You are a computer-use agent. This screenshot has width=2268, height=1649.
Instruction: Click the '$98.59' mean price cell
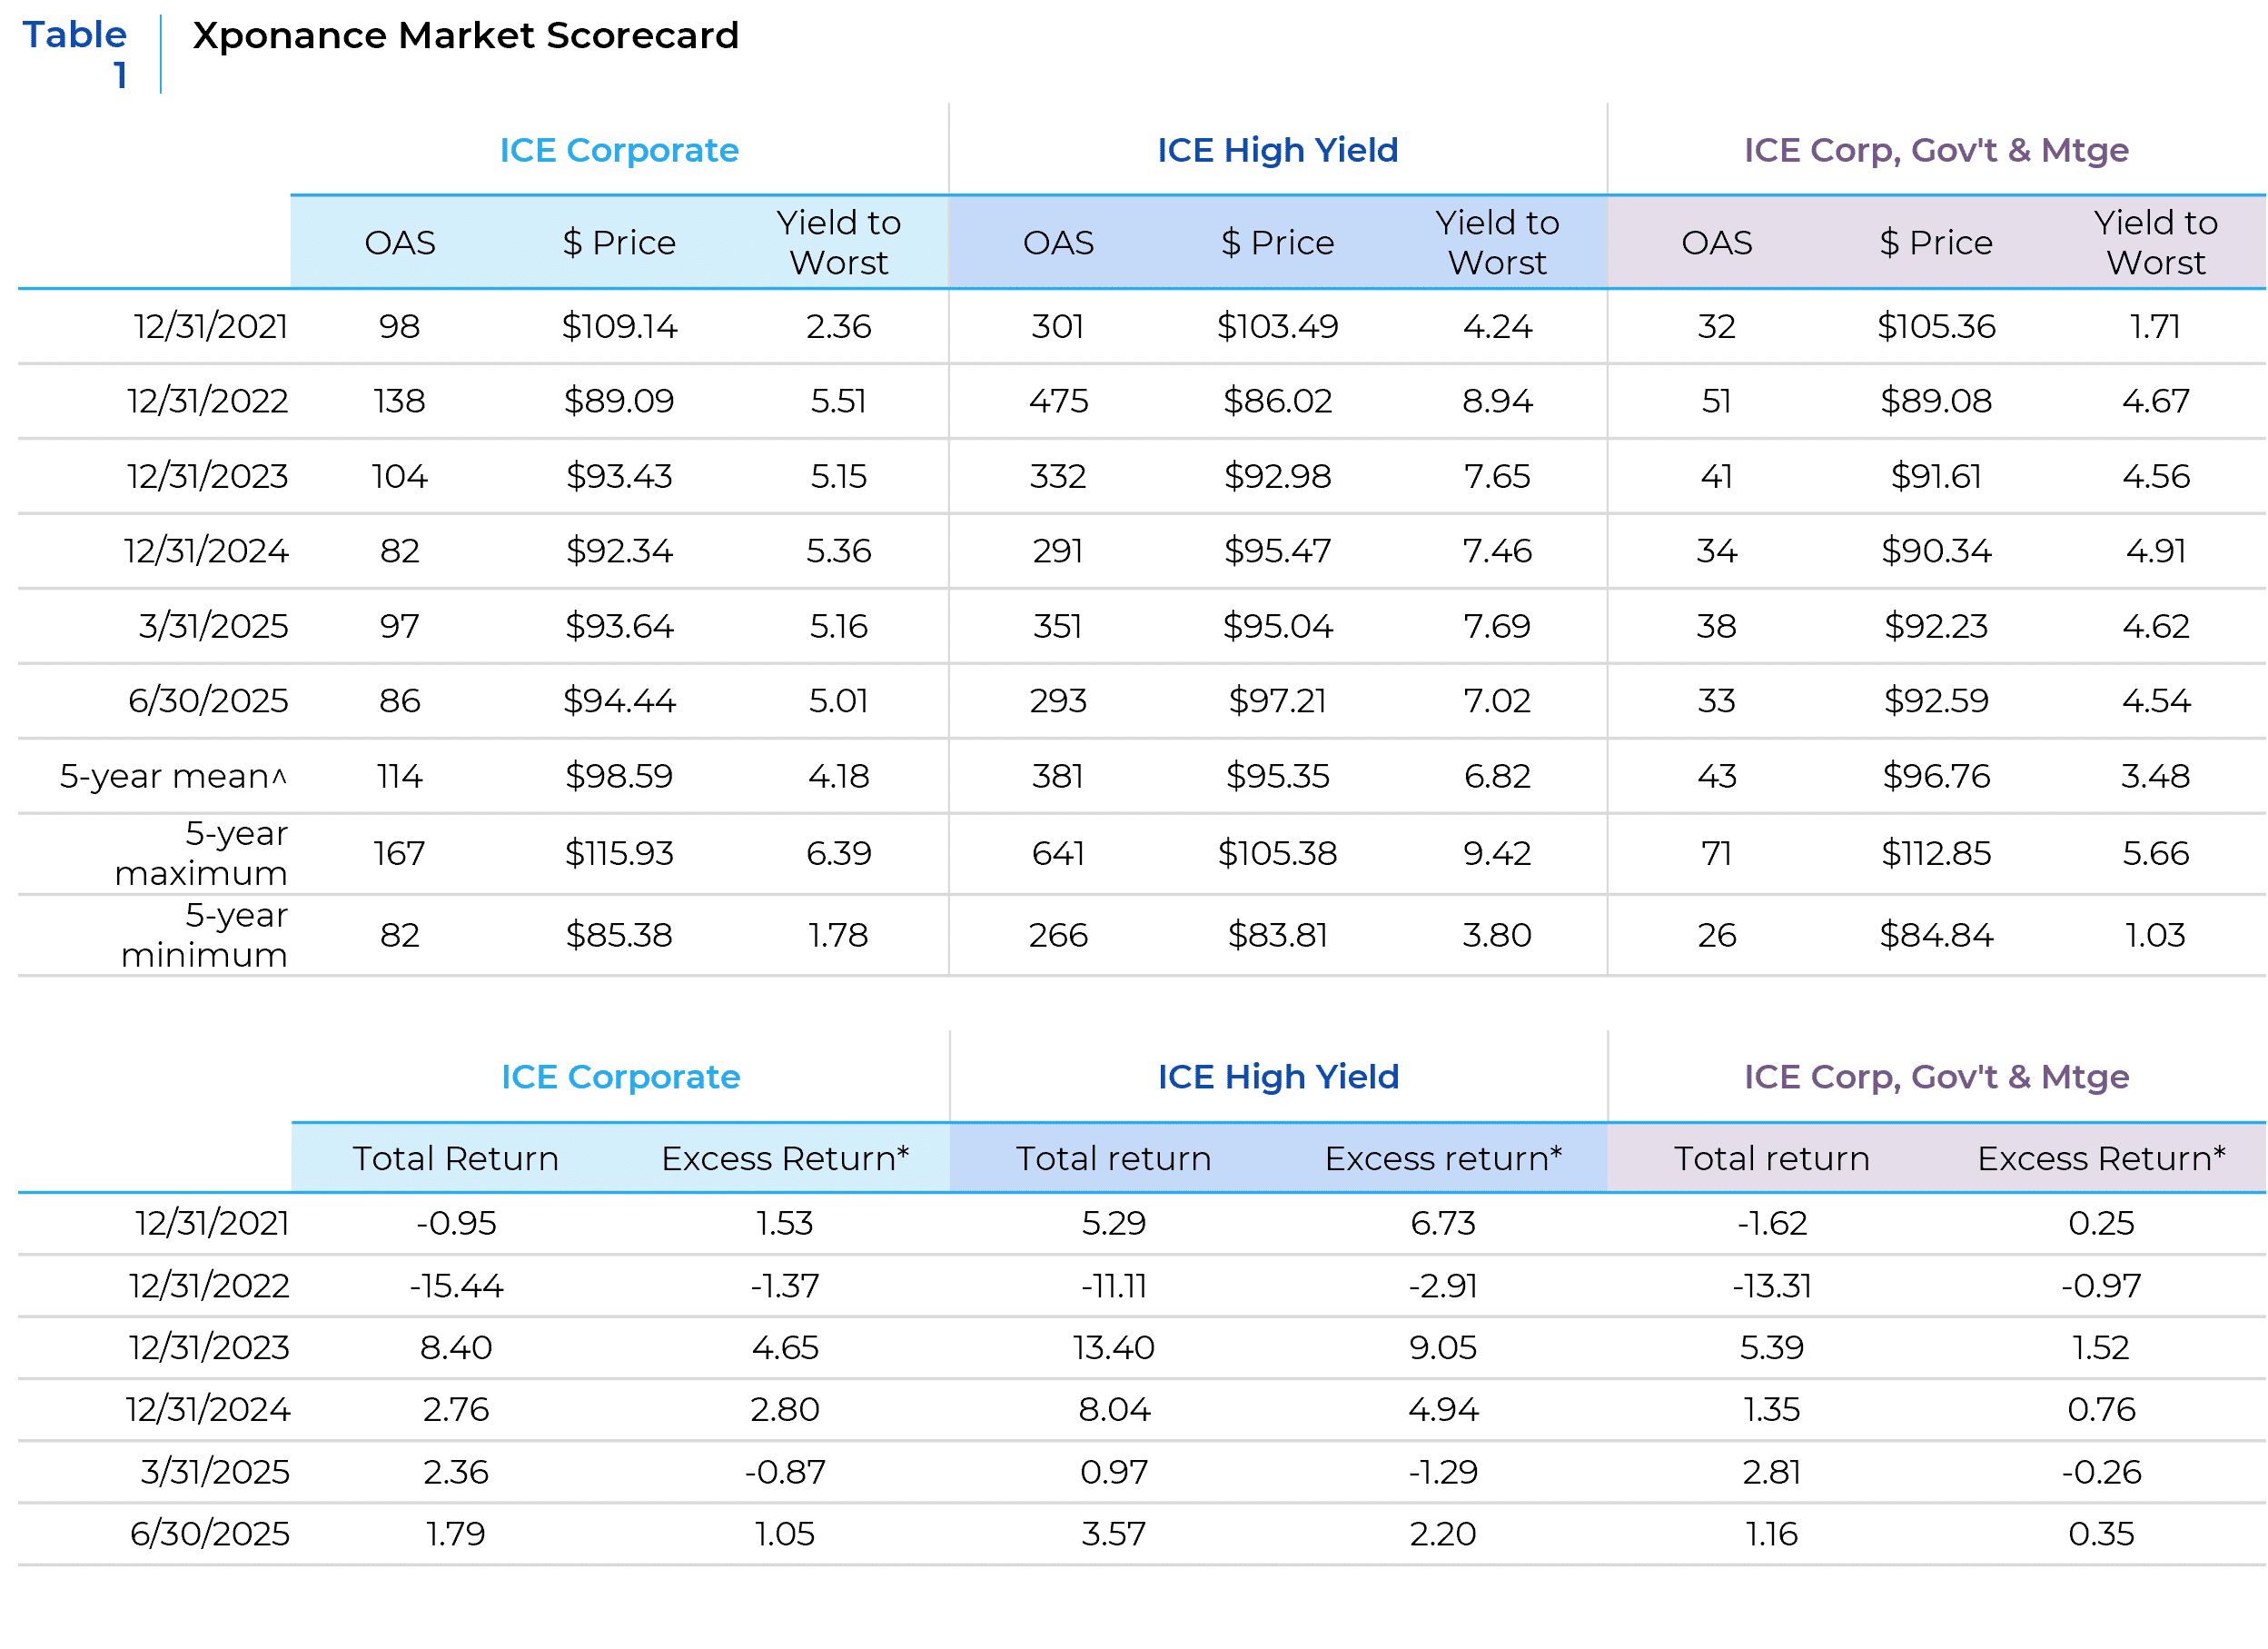(x=619, y=776)
